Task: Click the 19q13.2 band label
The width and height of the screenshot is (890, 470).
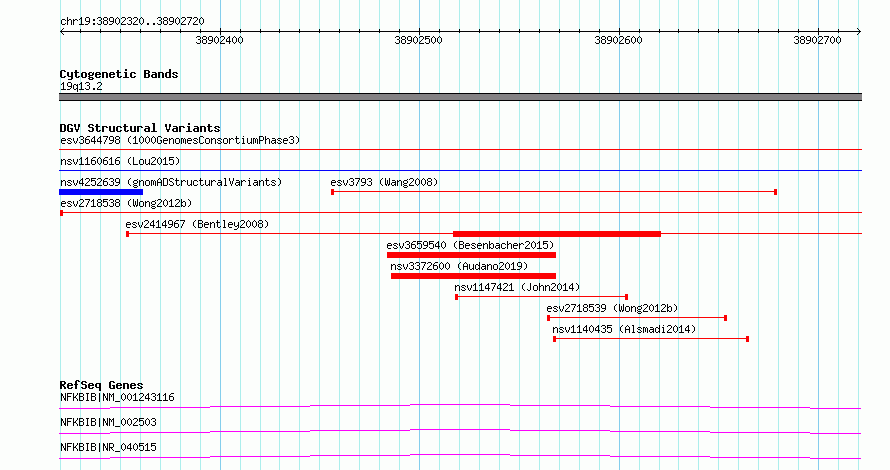Action: 81,86
